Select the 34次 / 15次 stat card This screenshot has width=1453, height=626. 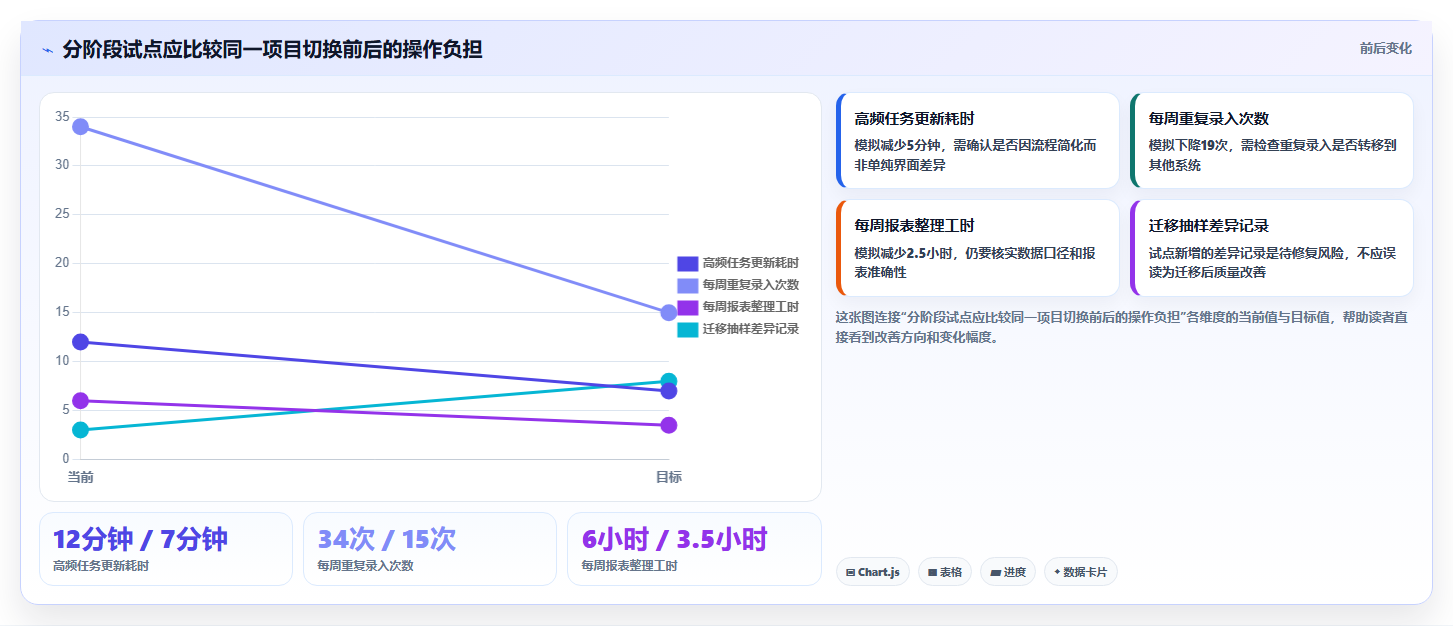(430, 549)
